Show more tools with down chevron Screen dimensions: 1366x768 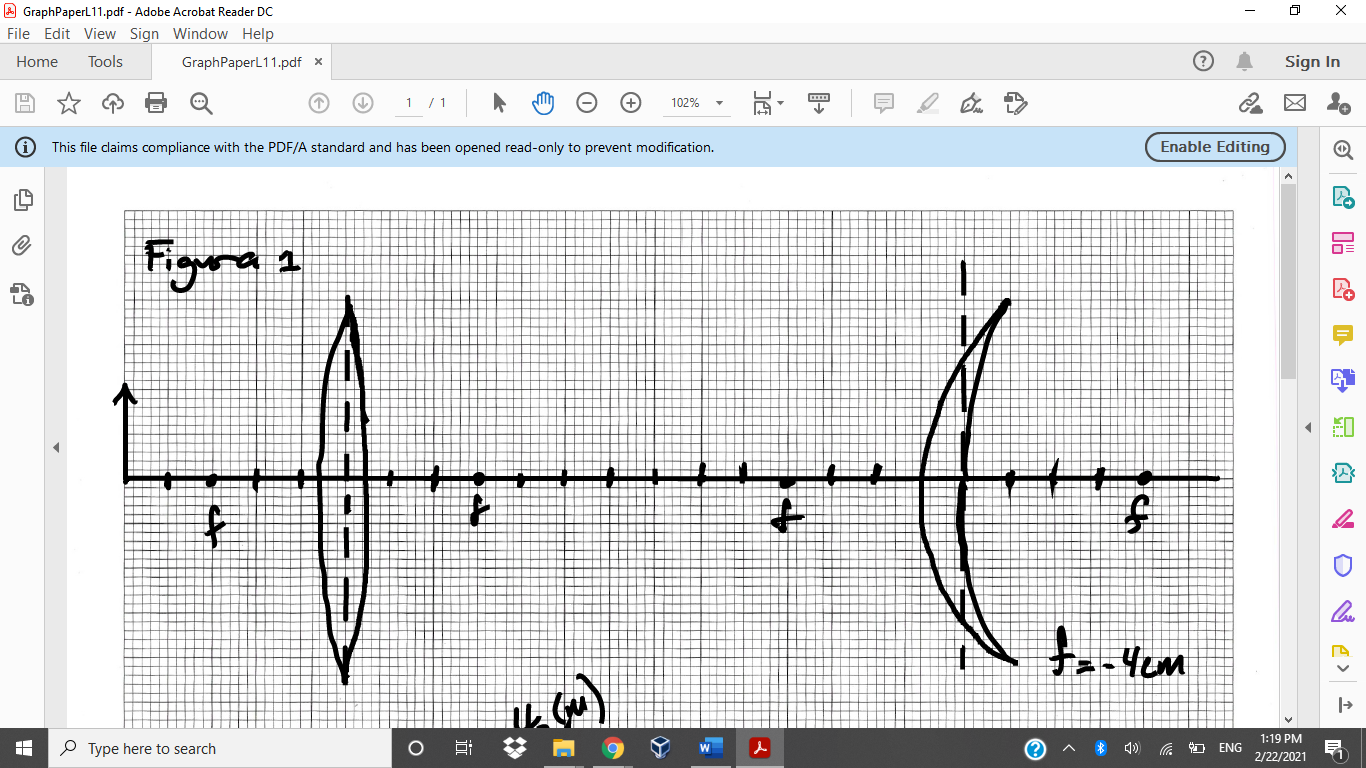tap(1343, 667)
